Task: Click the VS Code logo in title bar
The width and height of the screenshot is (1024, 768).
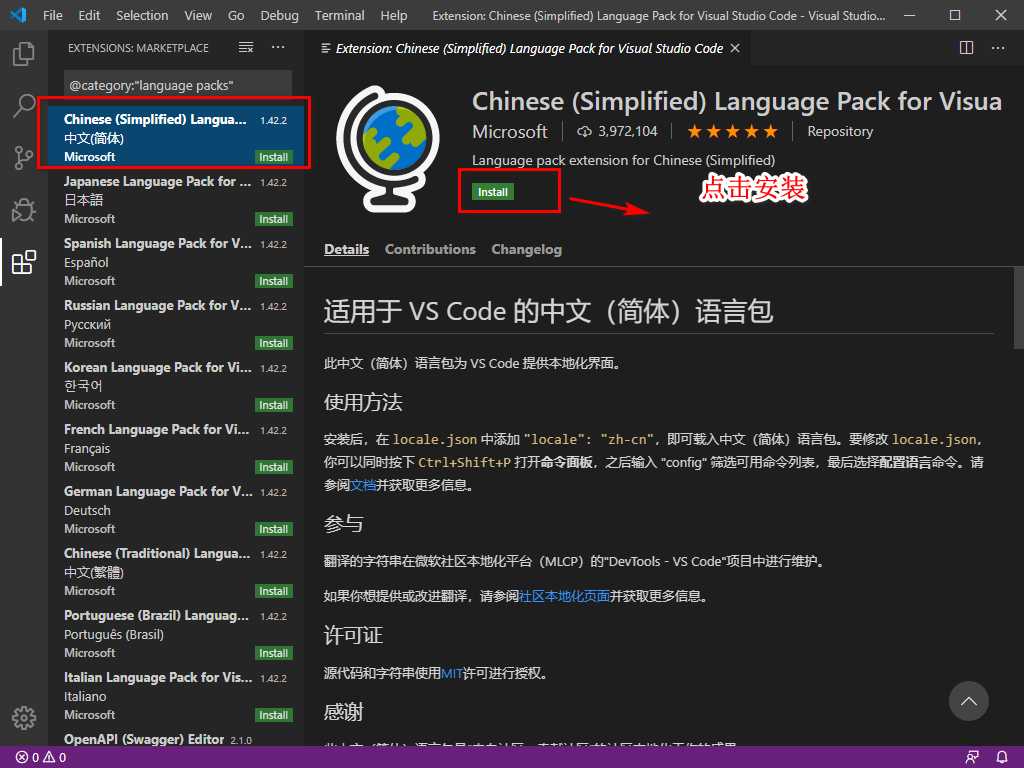Action: point(19,15)
